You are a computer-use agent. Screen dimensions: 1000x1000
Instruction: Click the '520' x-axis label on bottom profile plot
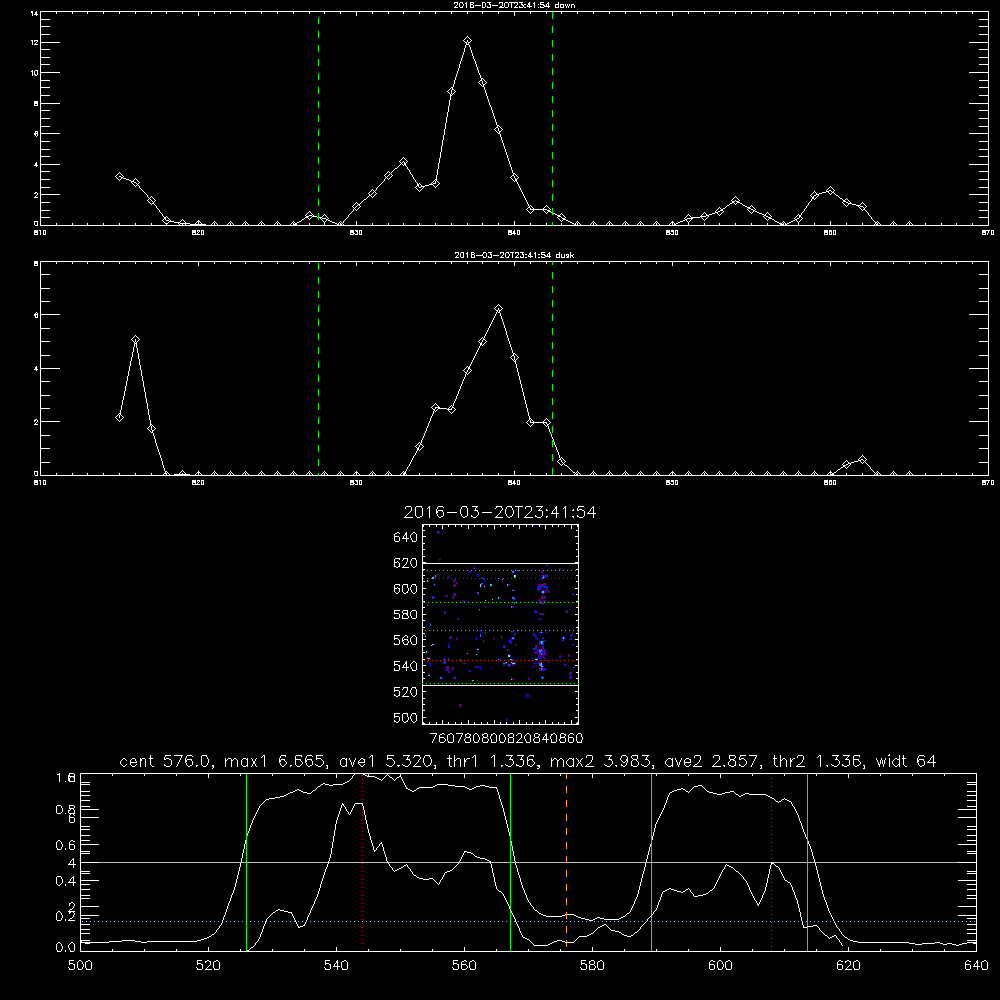pos(208,966)
